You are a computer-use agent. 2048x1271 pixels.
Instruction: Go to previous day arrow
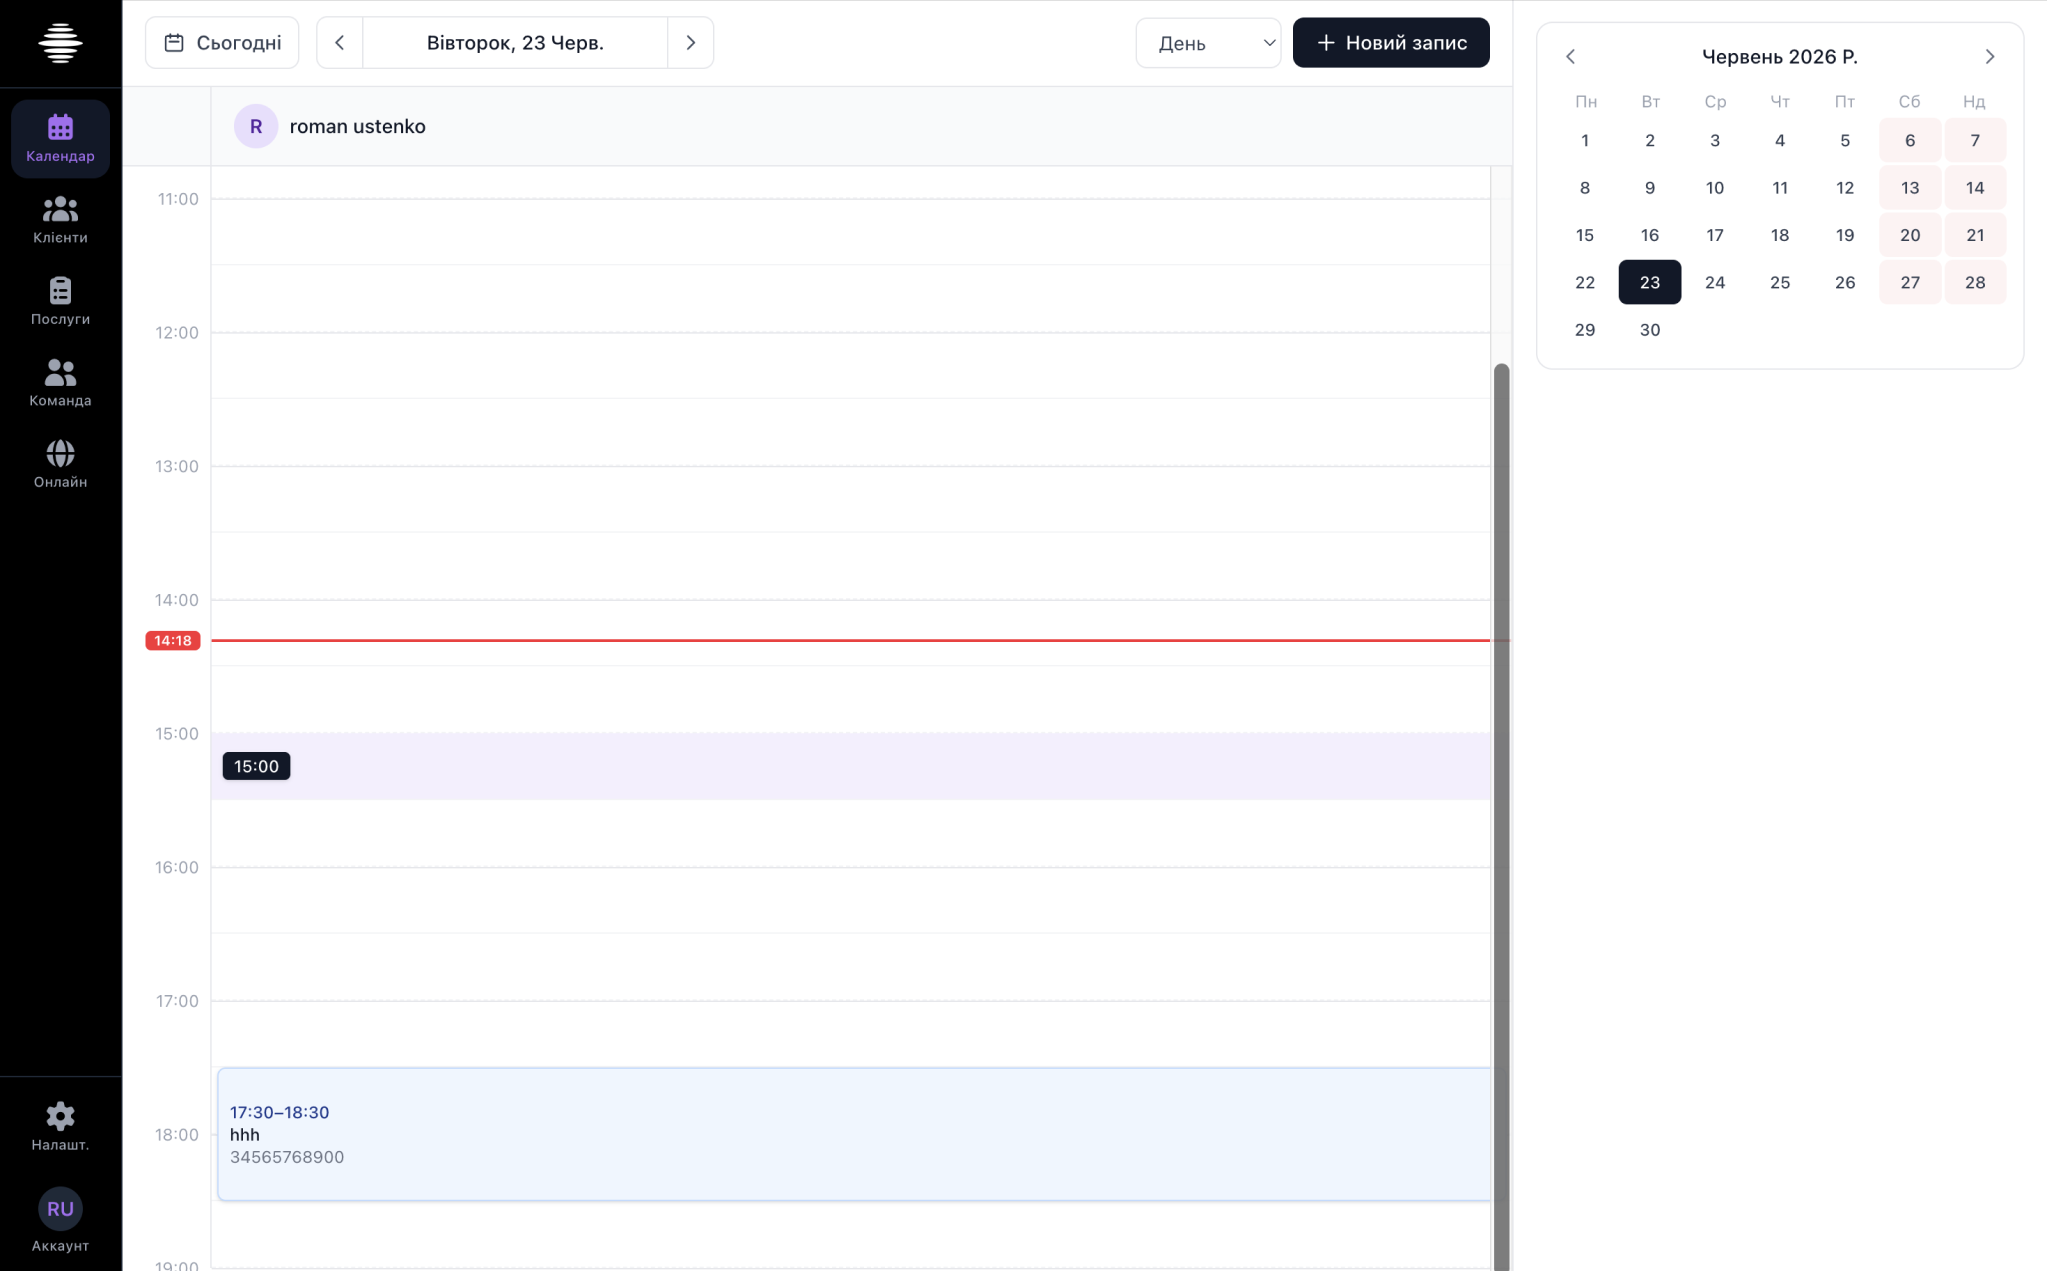coord(340,43)
